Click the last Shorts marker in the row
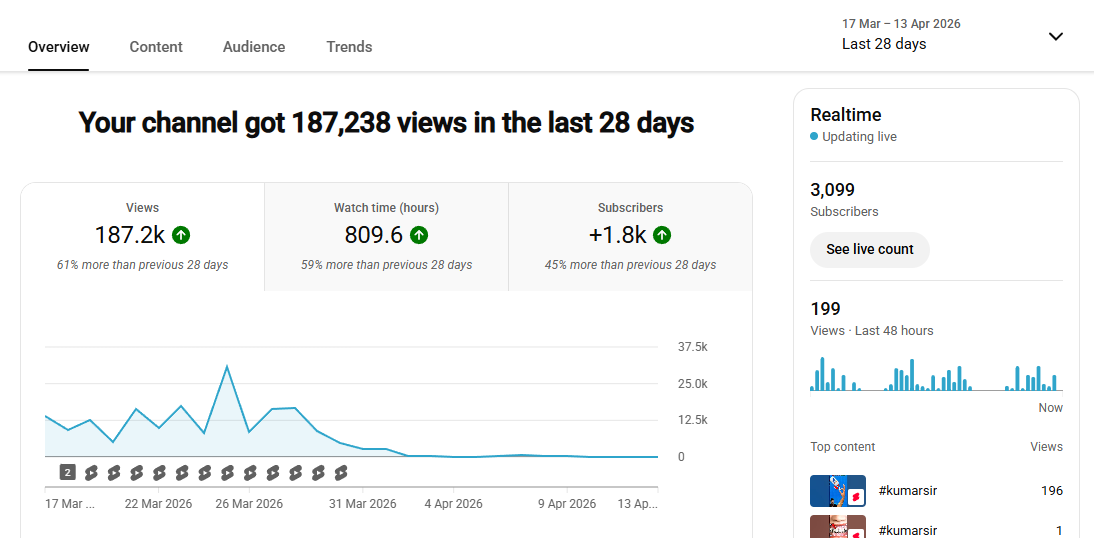 click(341, 472)
